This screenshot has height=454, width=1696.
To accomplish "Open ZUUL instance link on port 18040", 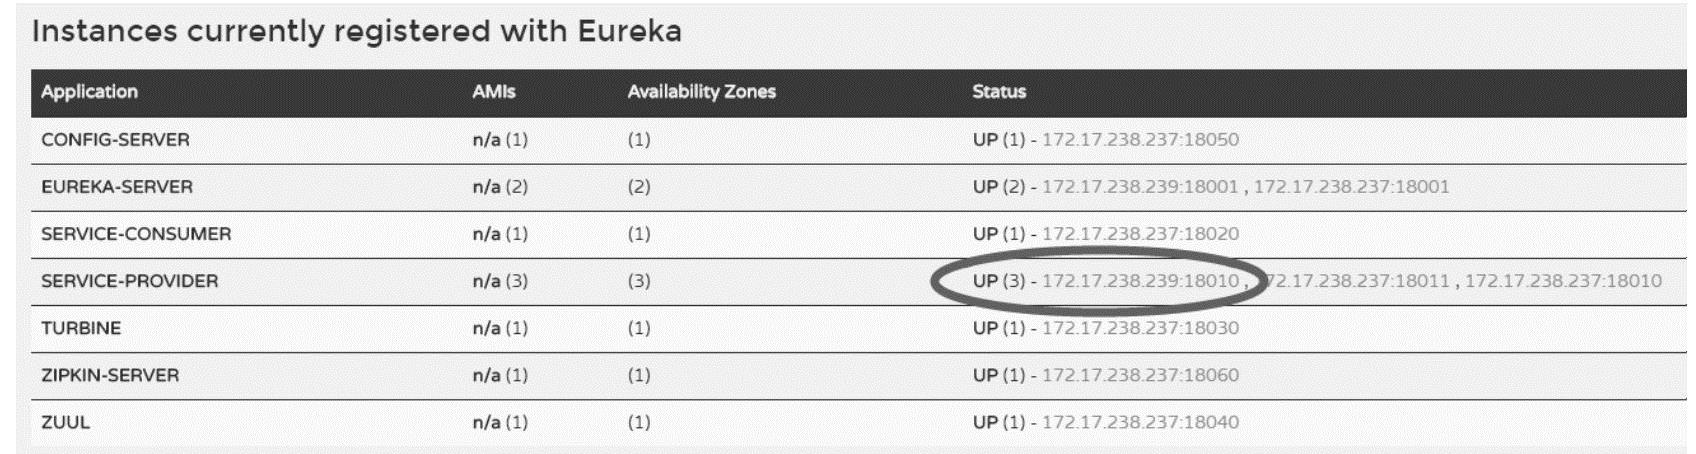I will tap(1140, 422).
